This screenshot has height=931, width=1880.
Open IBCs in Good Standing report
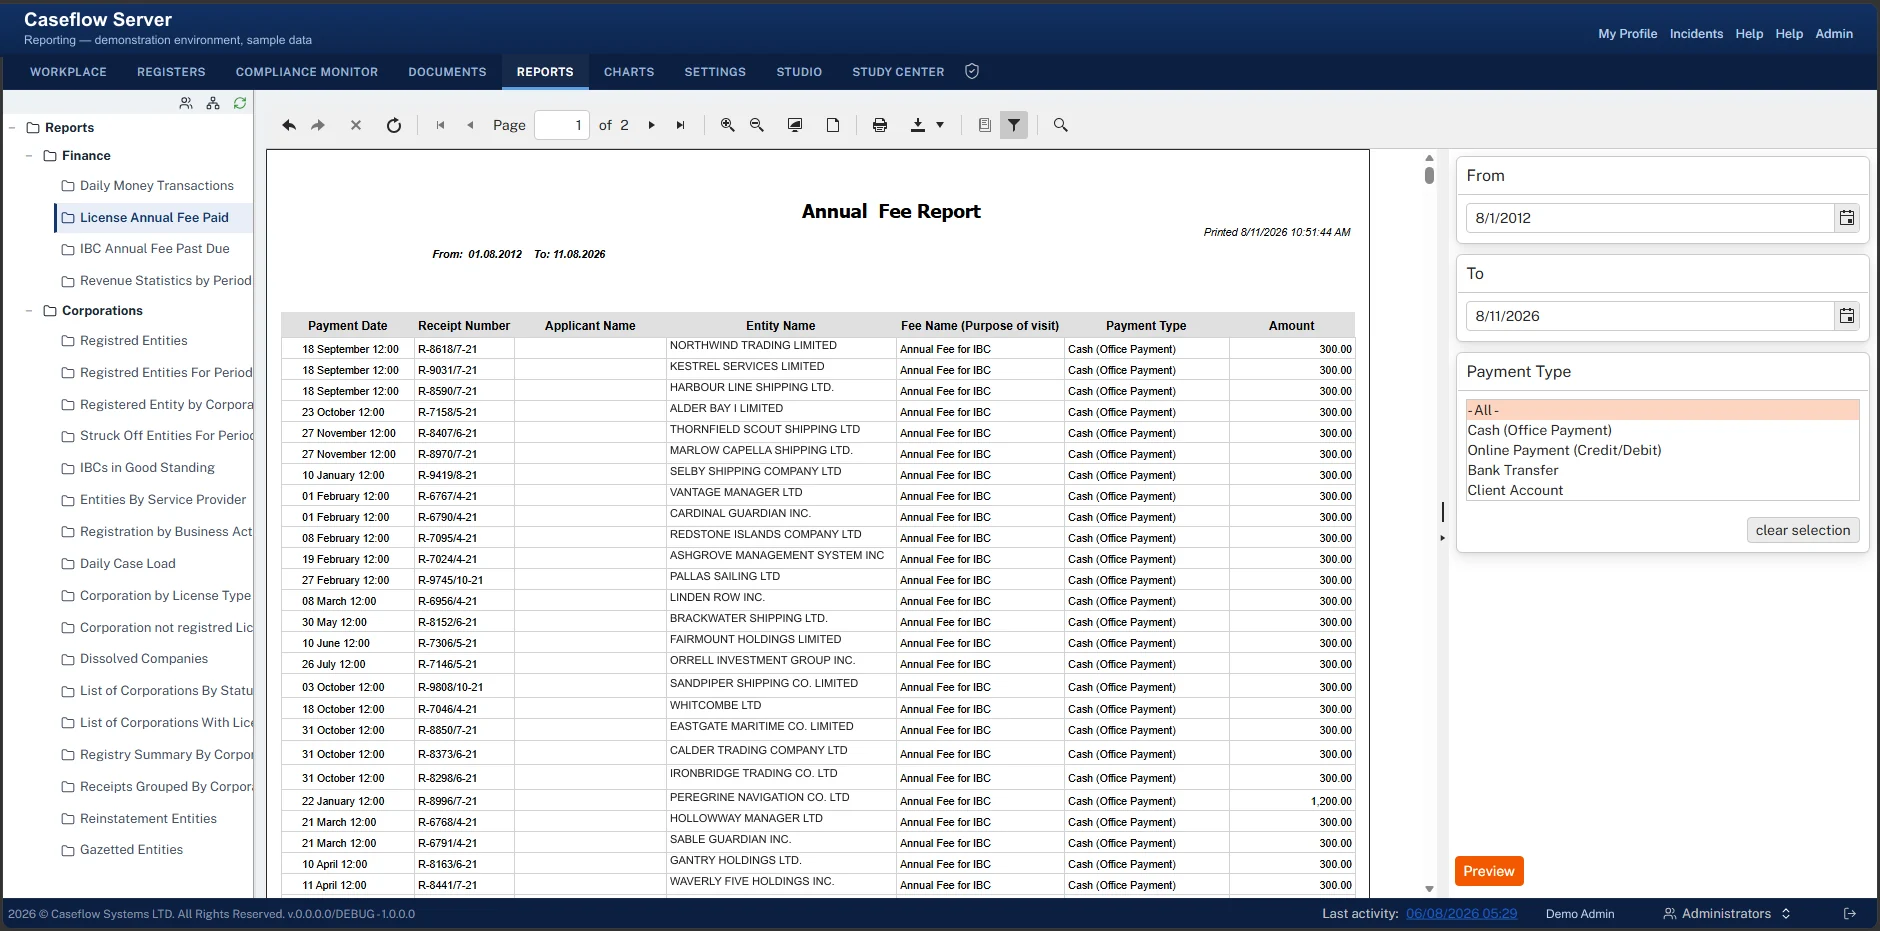147,468
